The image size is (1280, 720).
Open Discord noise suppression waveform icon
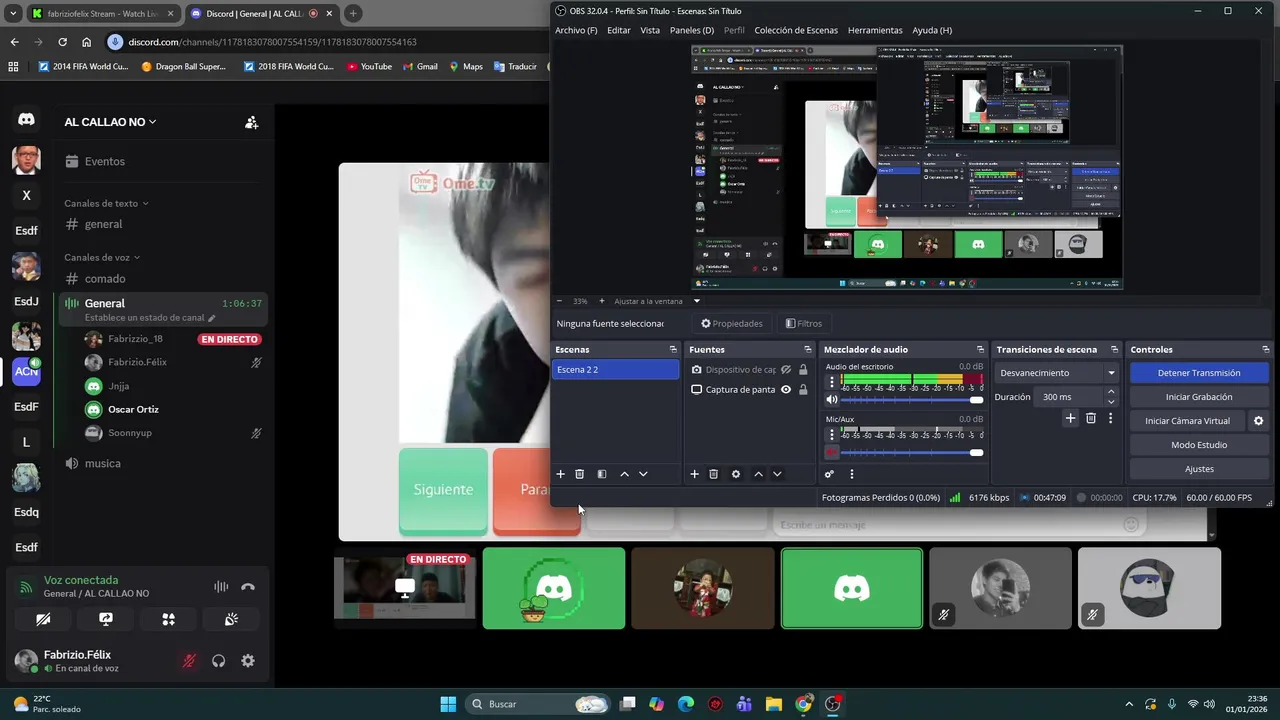point(221,587)
